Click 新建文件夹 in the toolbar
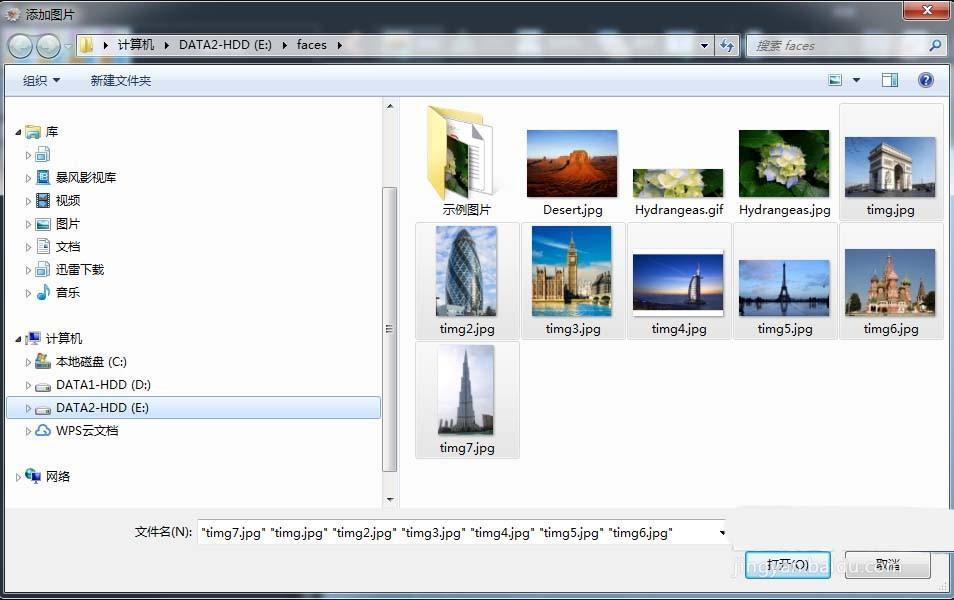Screen dimensions: 954x600 [120, 80]
